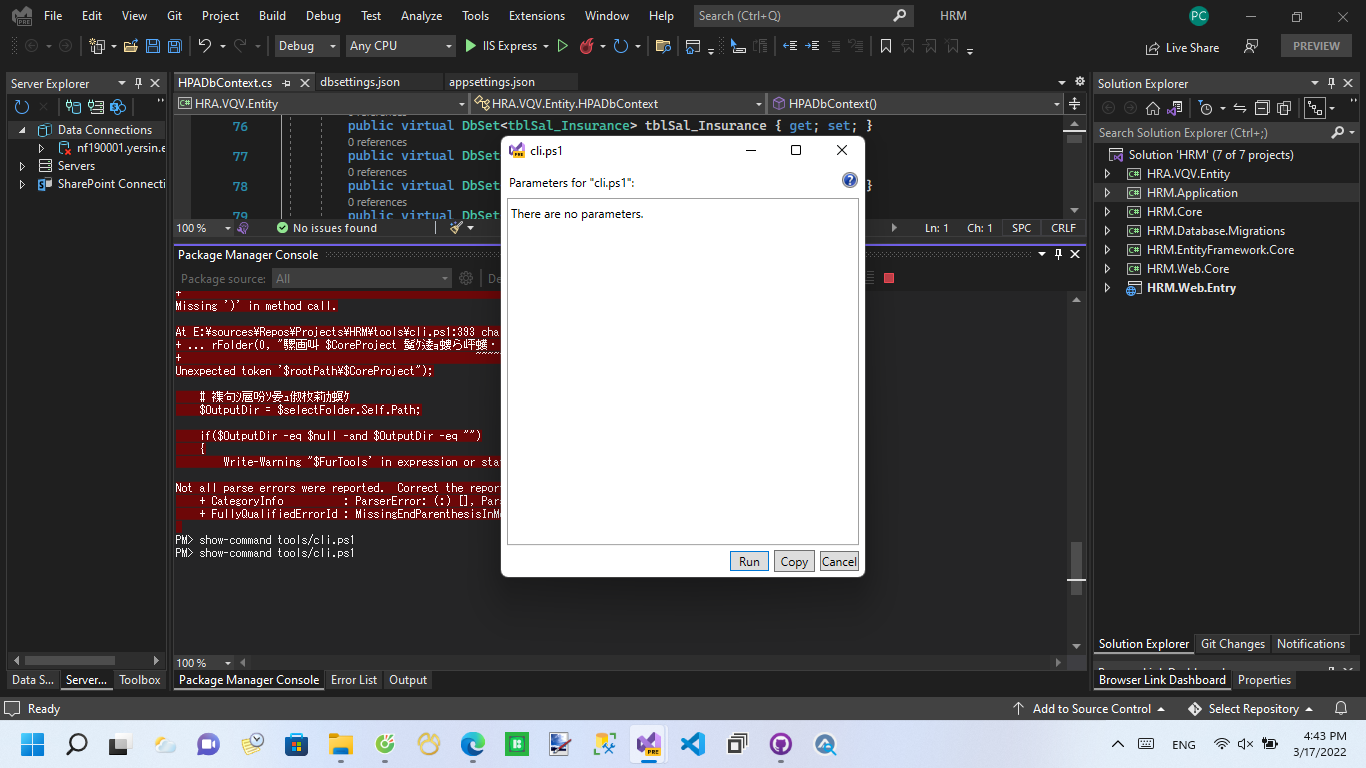Select the HRM.Web.Entry project

(1191, 288)
